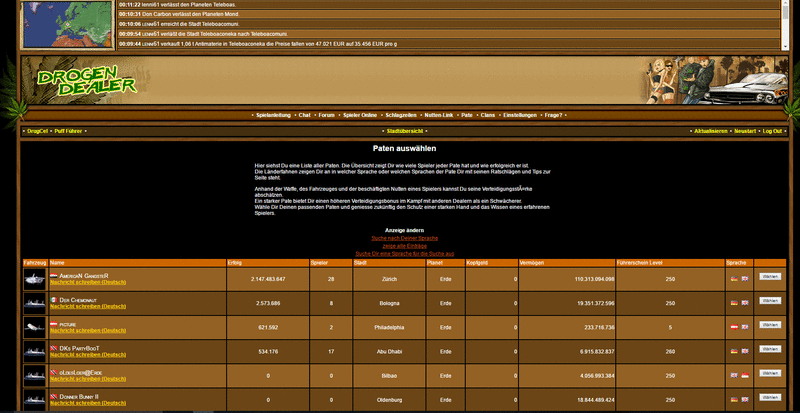Click the ship icon for Der Chemonaut
This screenshot has height=413, width=800.
(x=35, y=303)
